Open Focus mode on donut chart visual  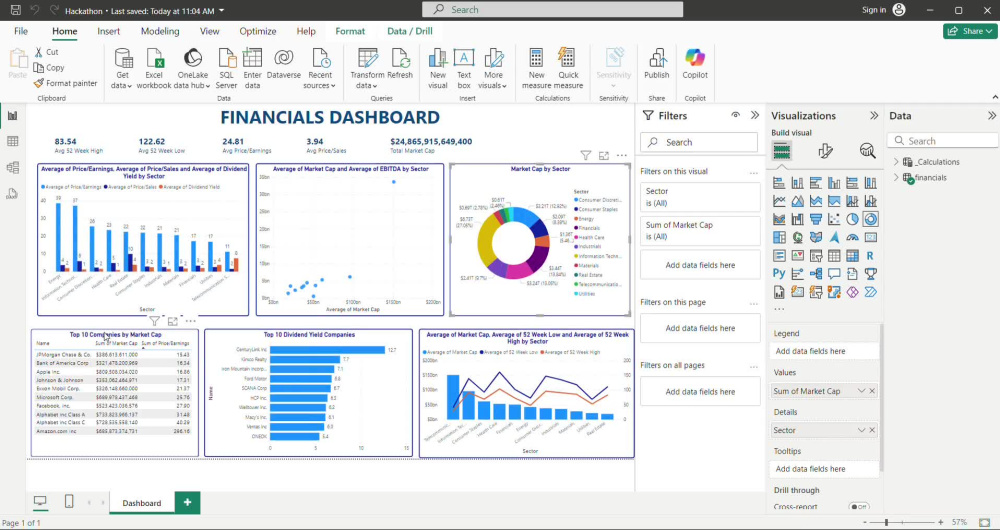tap(603, 155)
